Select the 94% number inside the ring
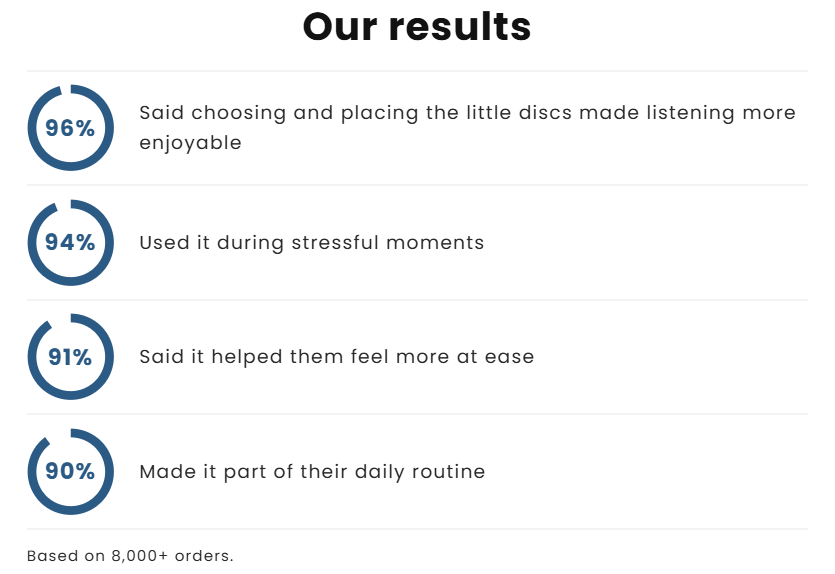835x574 pixels. tap(70, 243)
